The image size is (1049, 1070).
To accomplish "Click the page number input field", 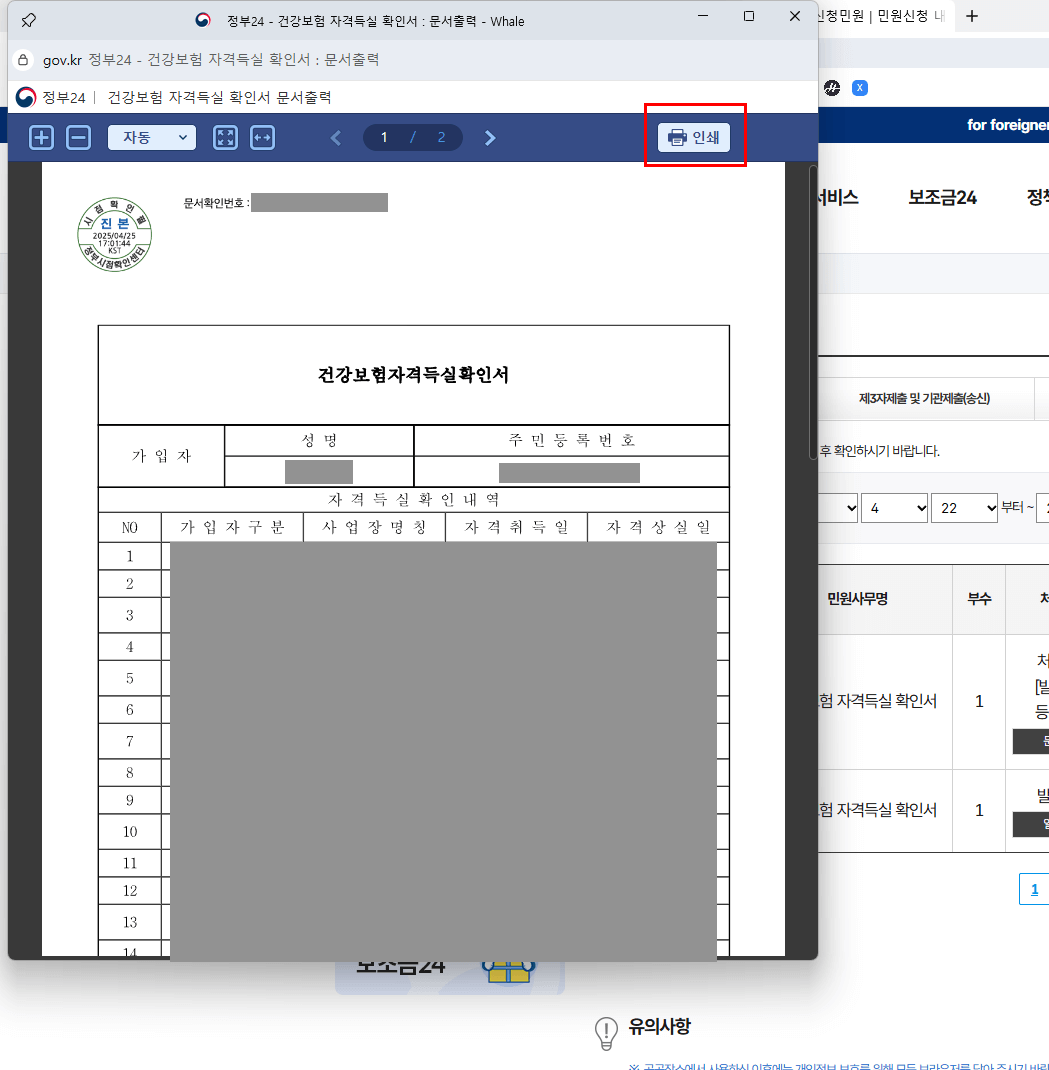I will click(384, 137).
